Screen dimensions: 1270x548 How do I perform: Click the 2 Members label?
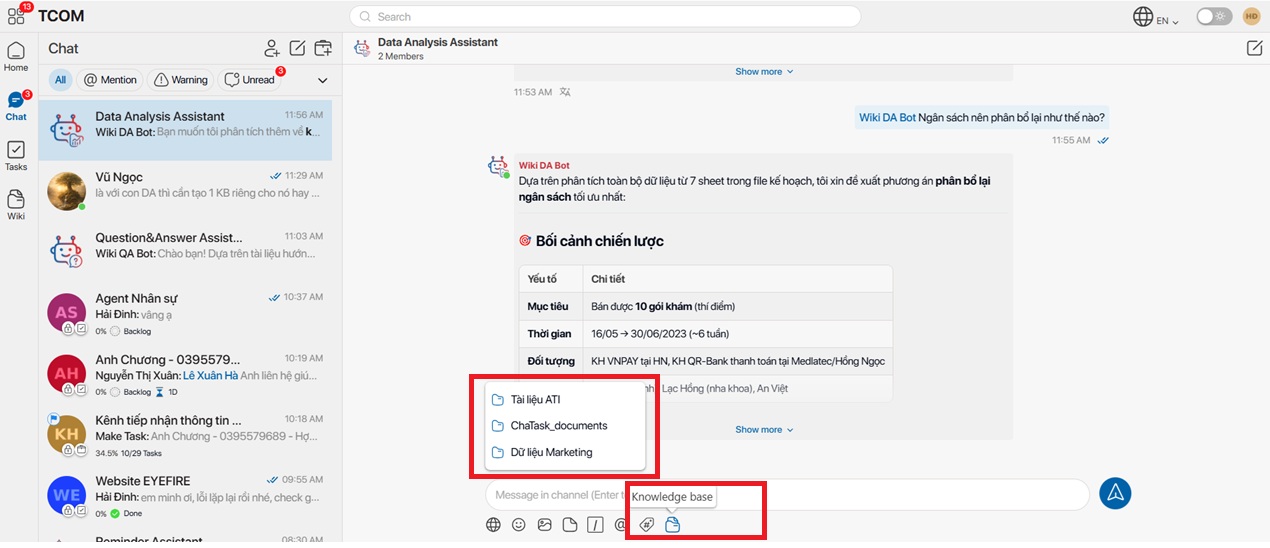pyautogui.click(x=401, y=57)
